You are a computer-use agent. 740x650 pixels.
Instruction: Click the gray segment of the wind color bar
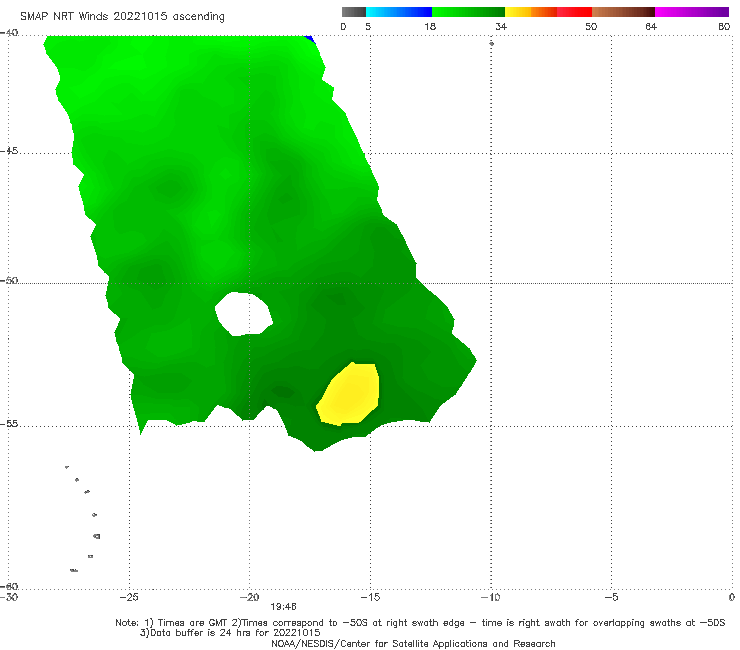coord(353,12)
